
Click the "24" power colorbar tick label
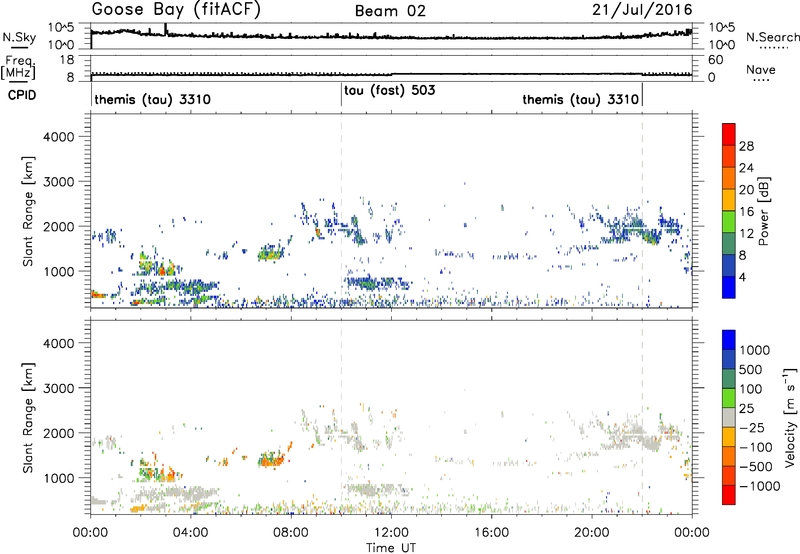point(746,168)
